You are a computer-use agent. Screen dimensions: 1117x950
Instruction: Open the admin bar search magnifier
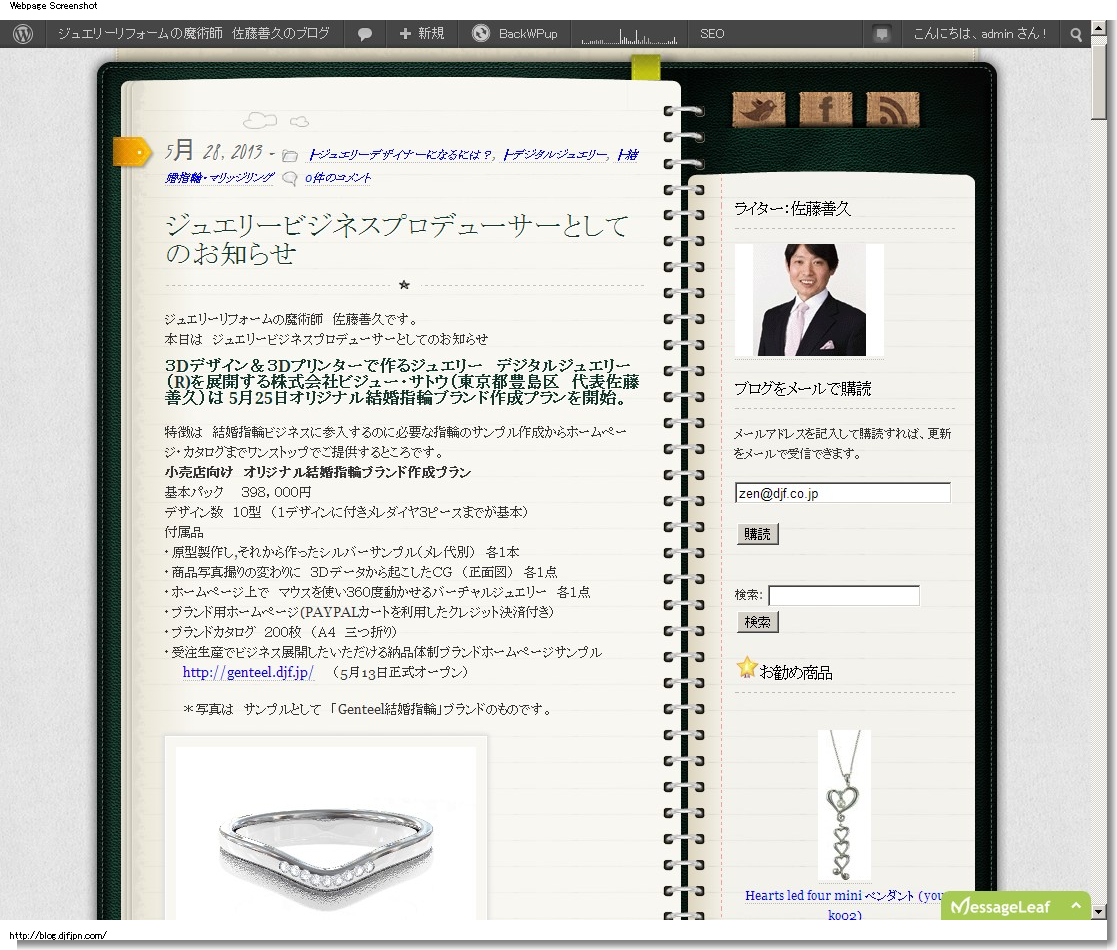(x=1076, y=34)
